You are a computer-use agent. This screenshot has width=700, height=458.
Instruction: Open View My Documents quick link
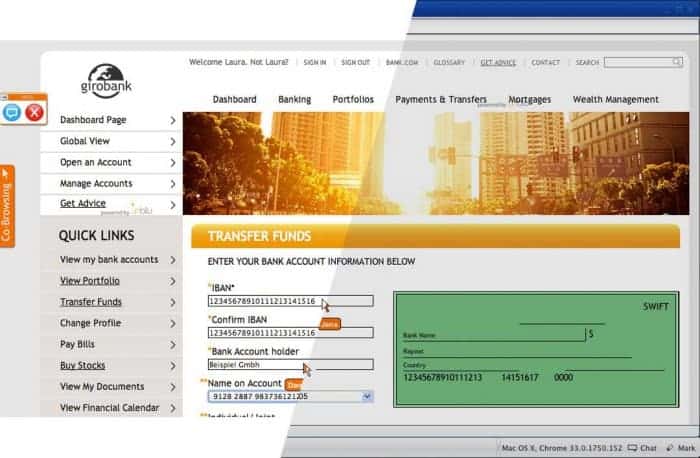102,387
